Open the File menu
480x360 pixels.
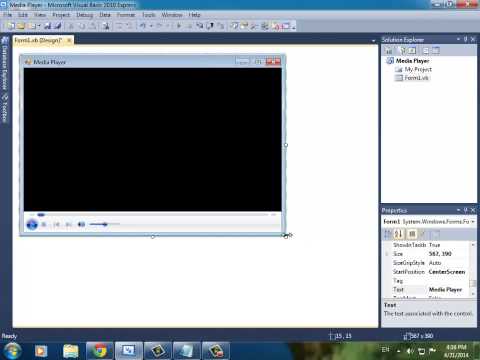click(x=8, y=15)
